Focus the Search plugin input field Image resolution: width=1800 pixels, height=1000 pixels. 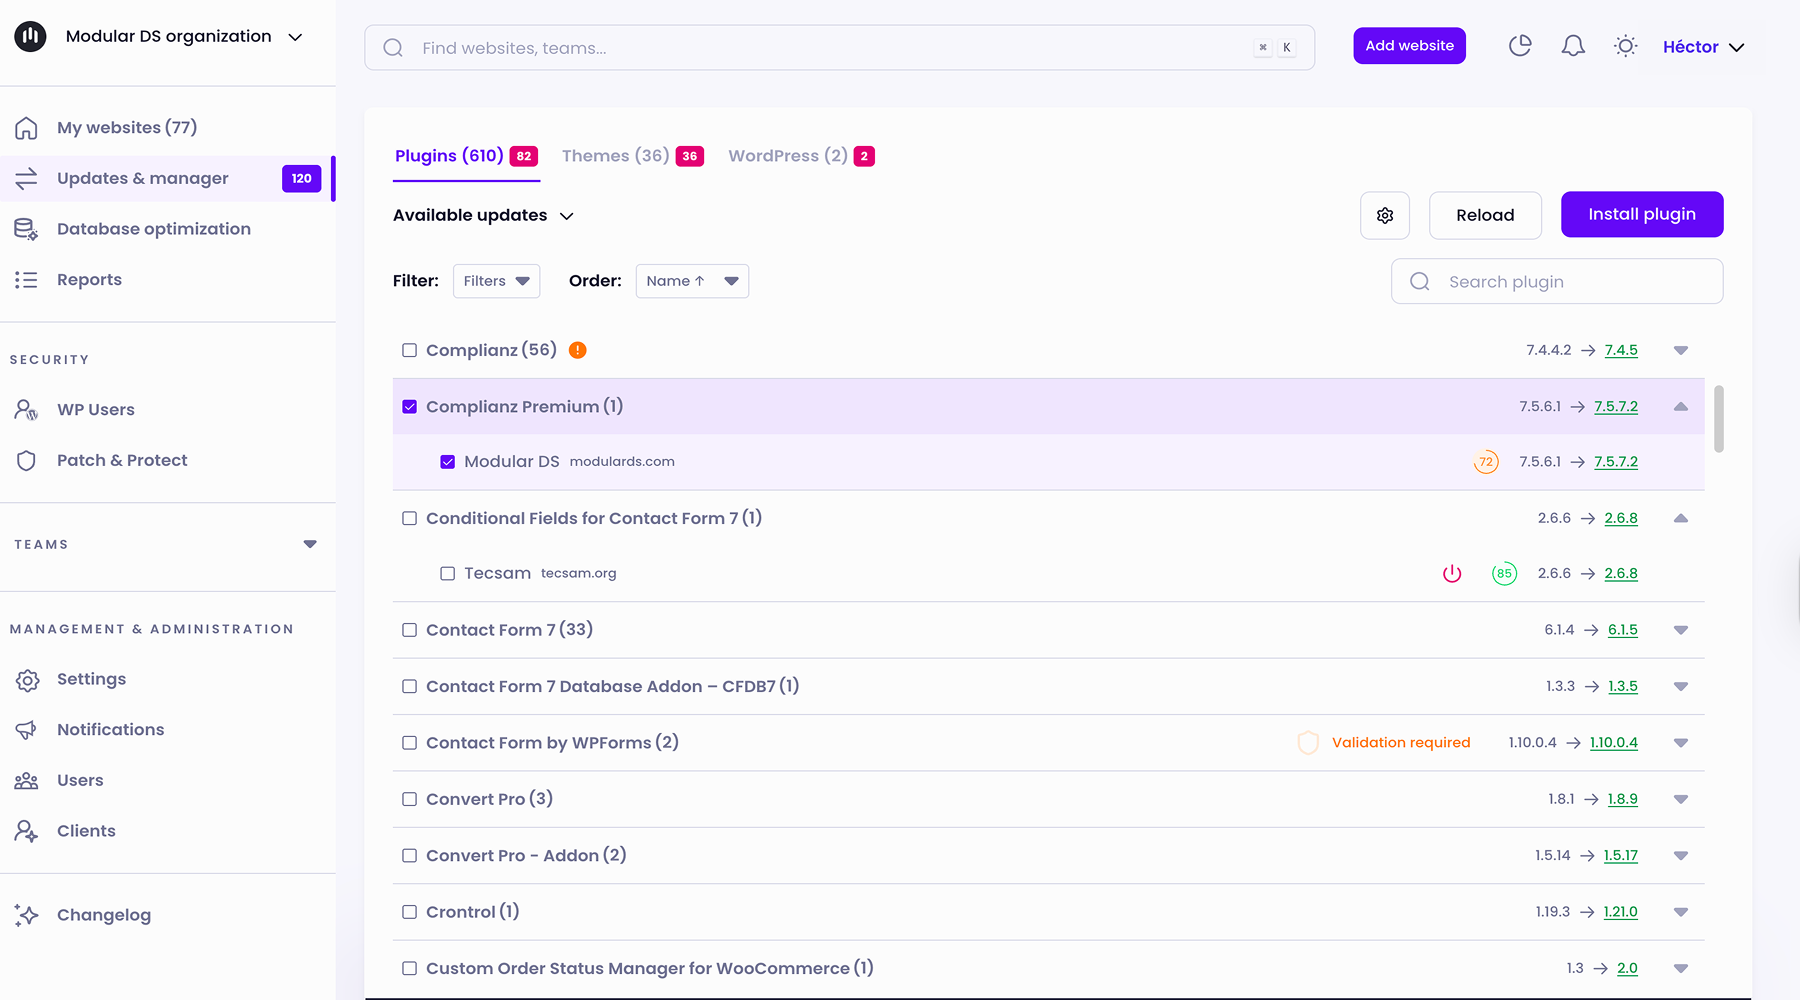tap(1557, 282)
